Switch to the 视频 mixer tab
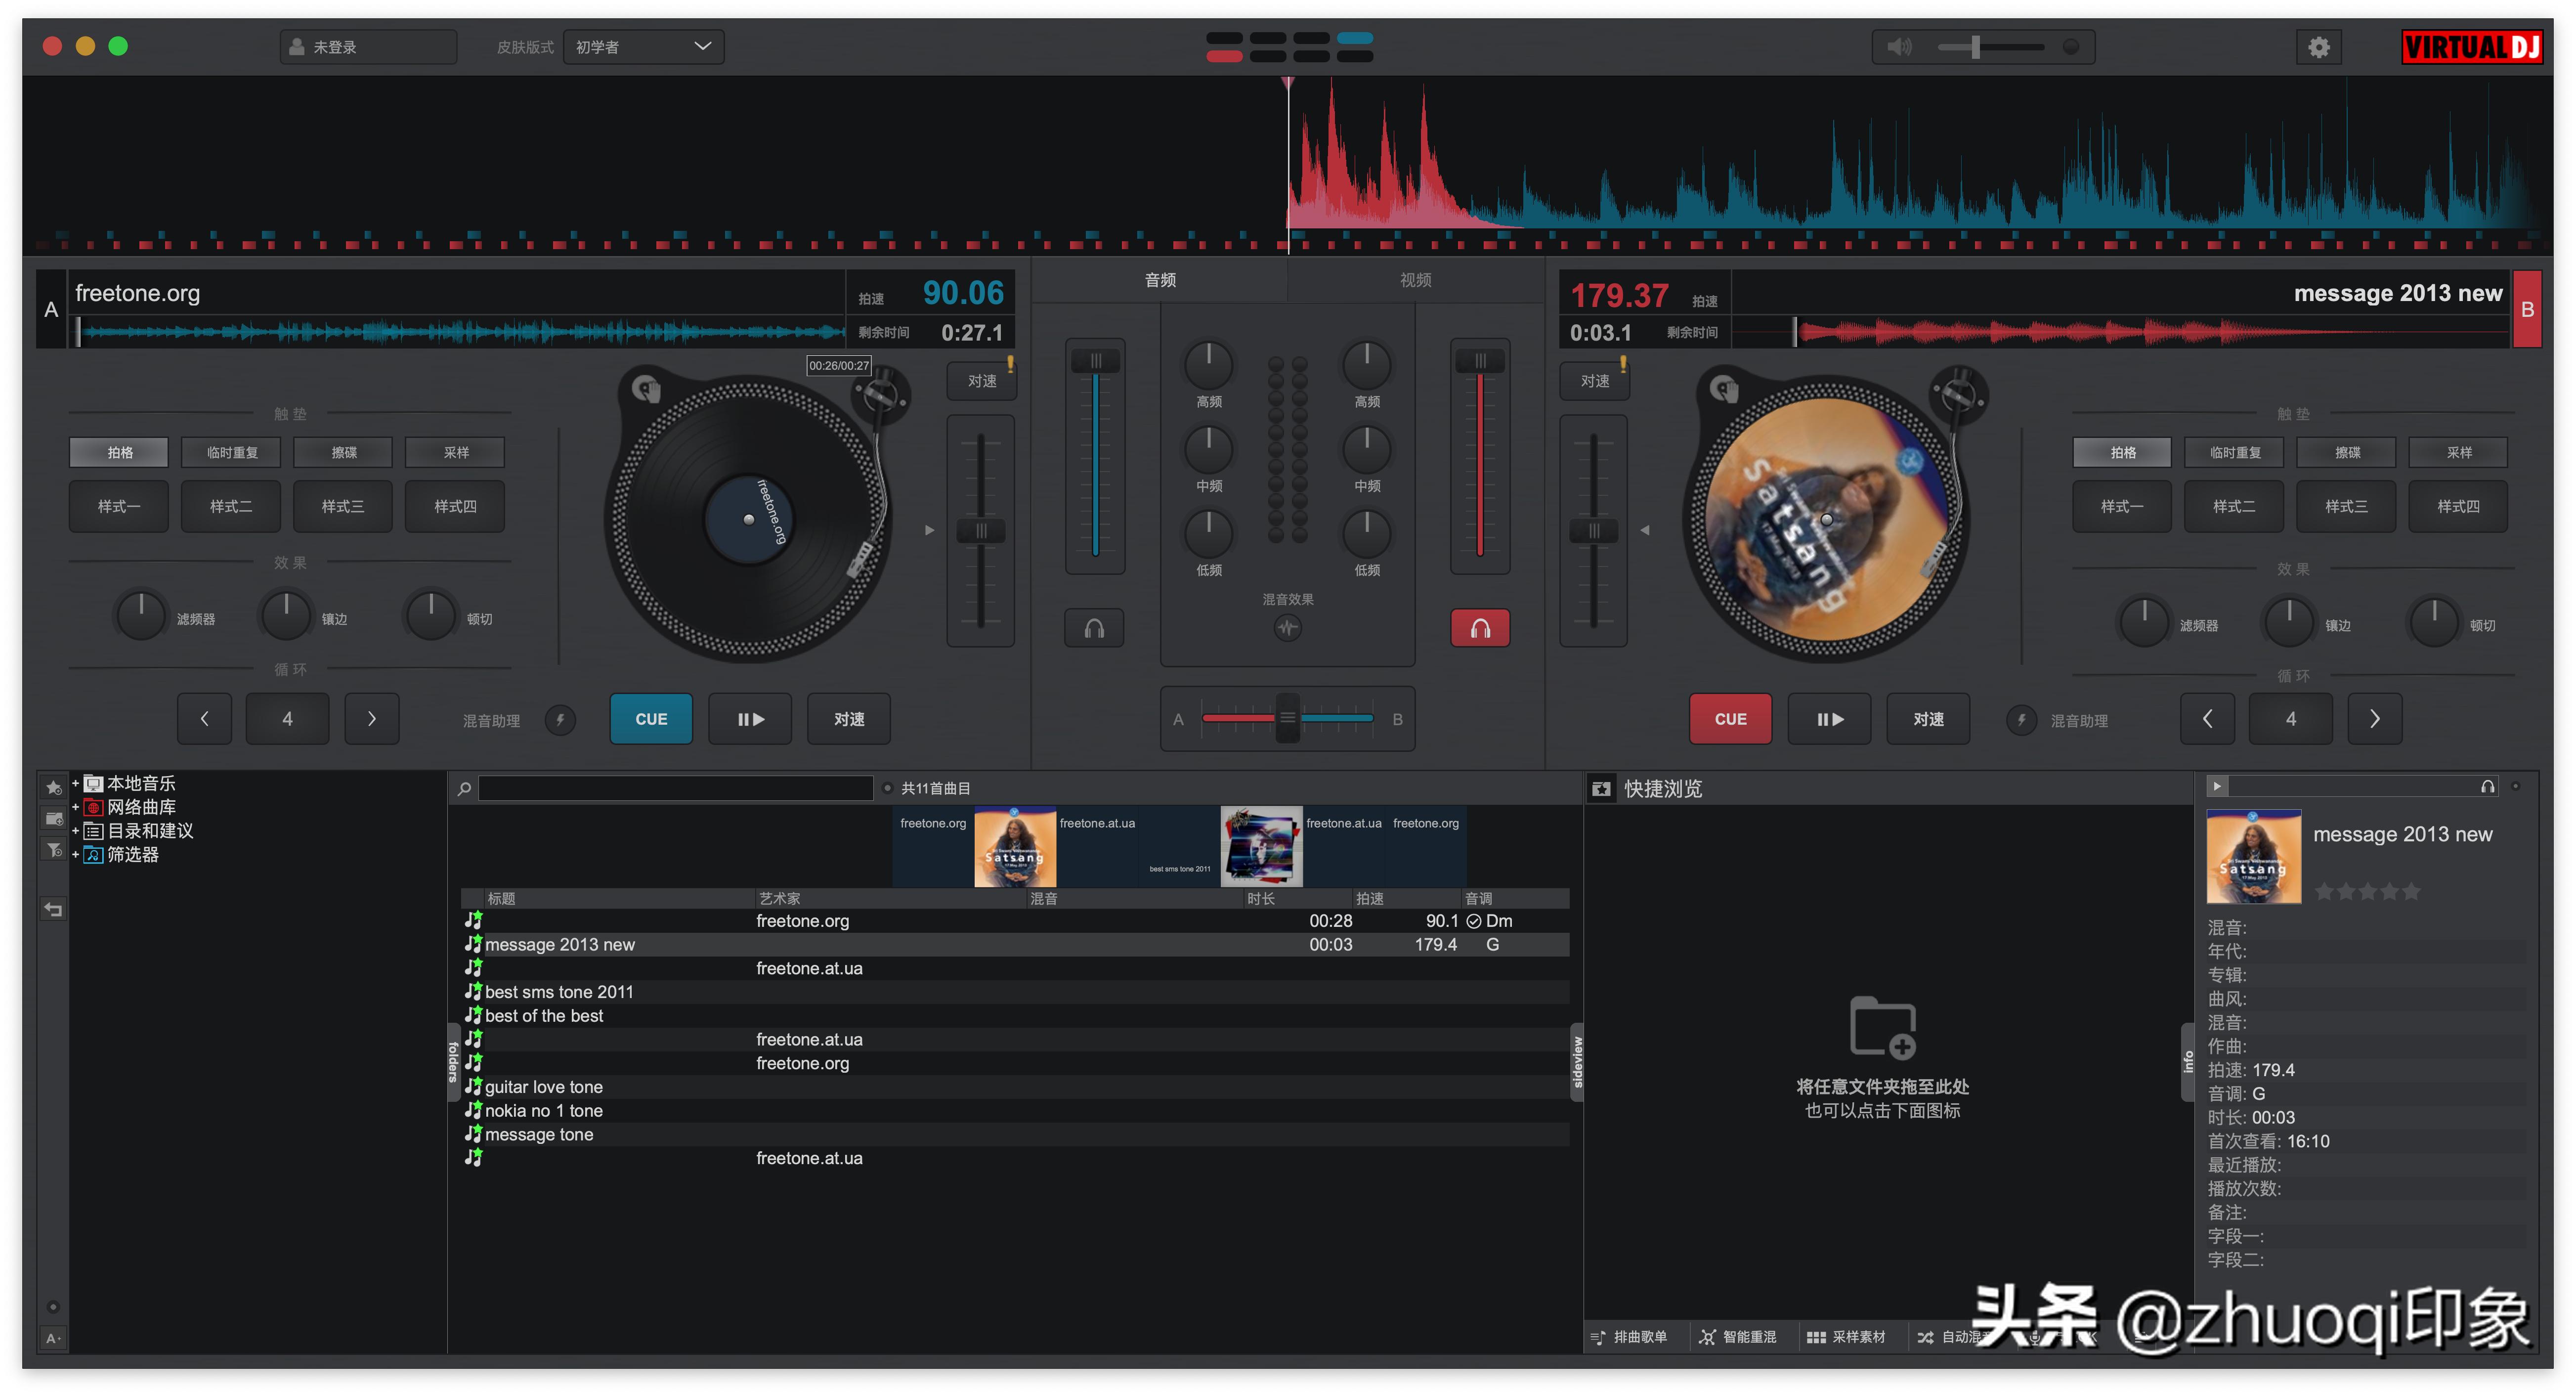The height and width of the screenshot is (1395, 2576). click(1415, 280)
